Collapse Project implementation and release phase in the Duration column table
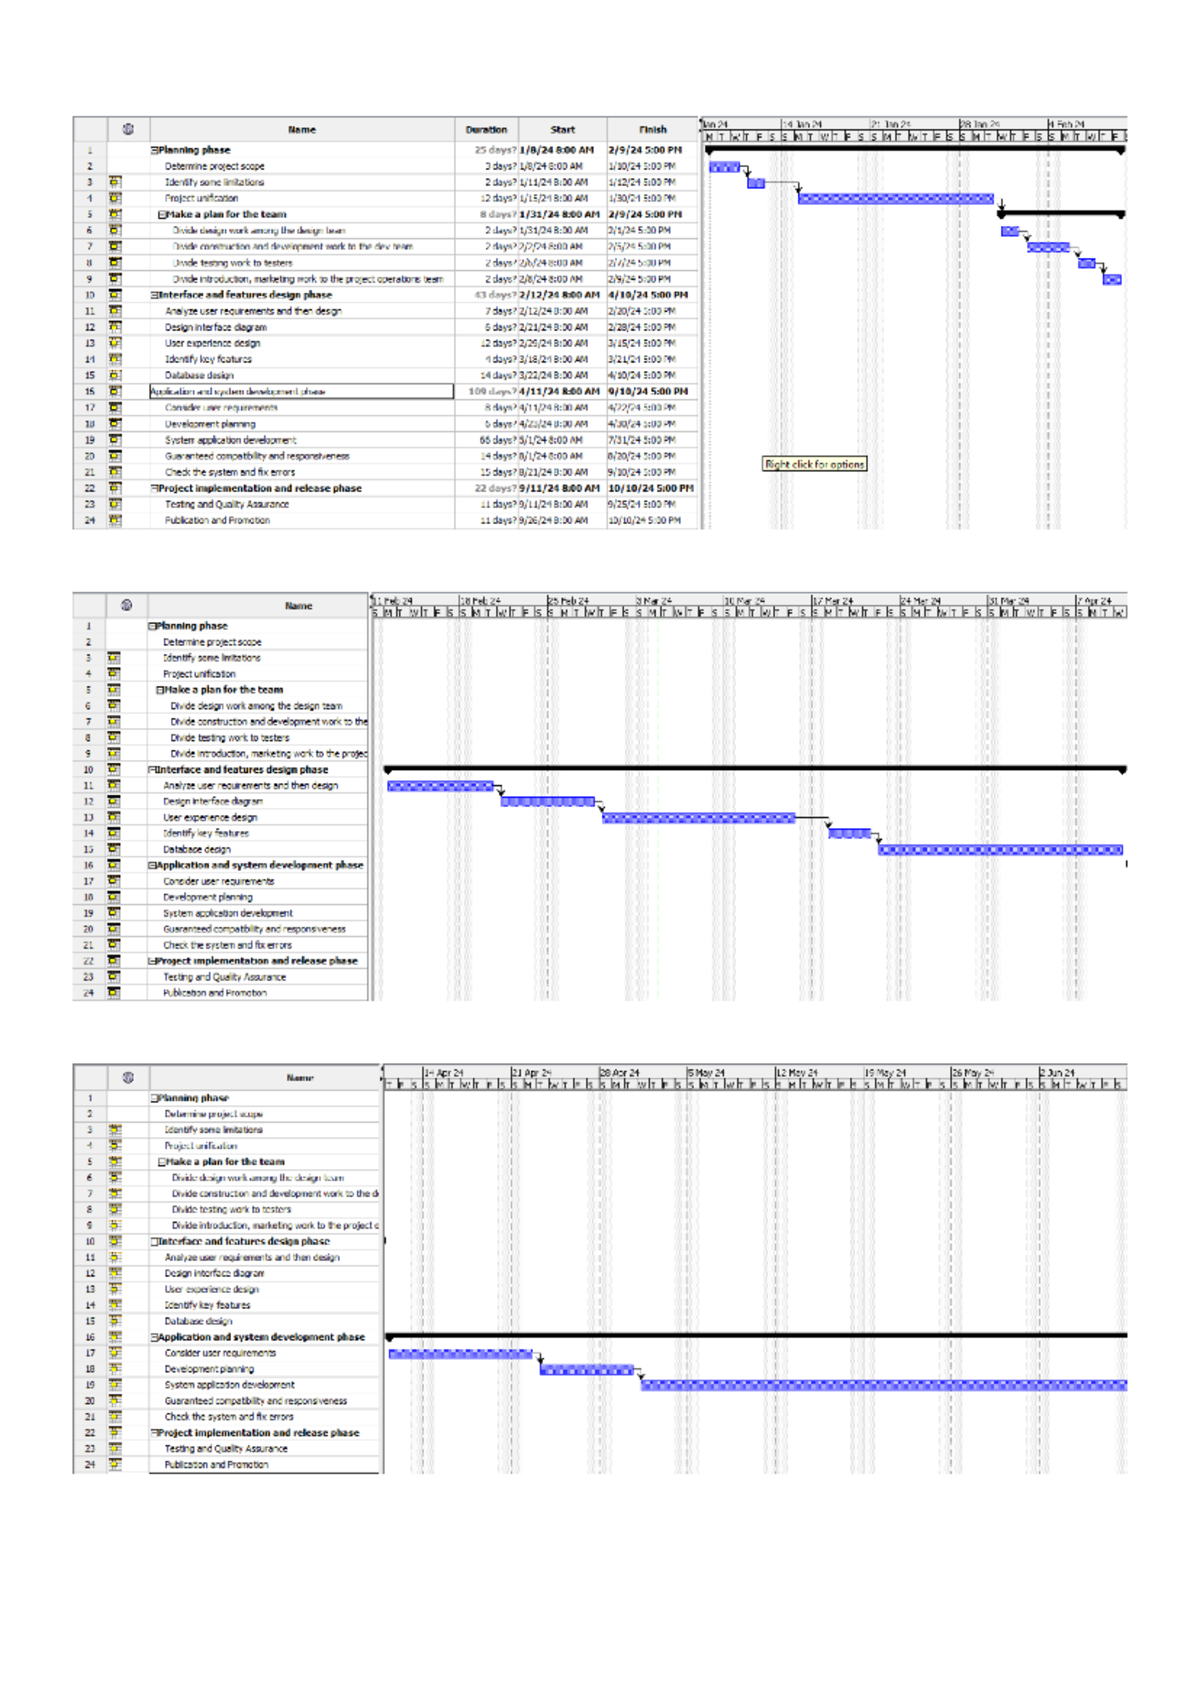Screen dimensions: 1200x1696 tap(154, 488)
